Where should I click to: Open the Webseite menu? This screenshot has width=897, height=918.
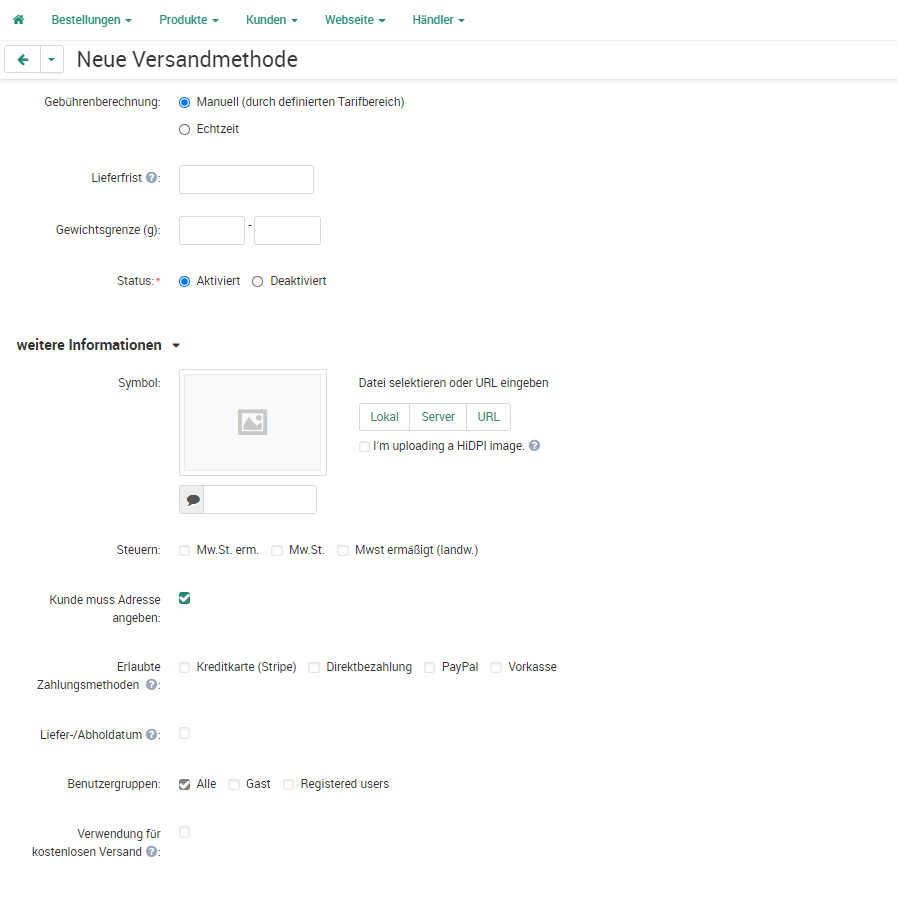click(355, 20)
